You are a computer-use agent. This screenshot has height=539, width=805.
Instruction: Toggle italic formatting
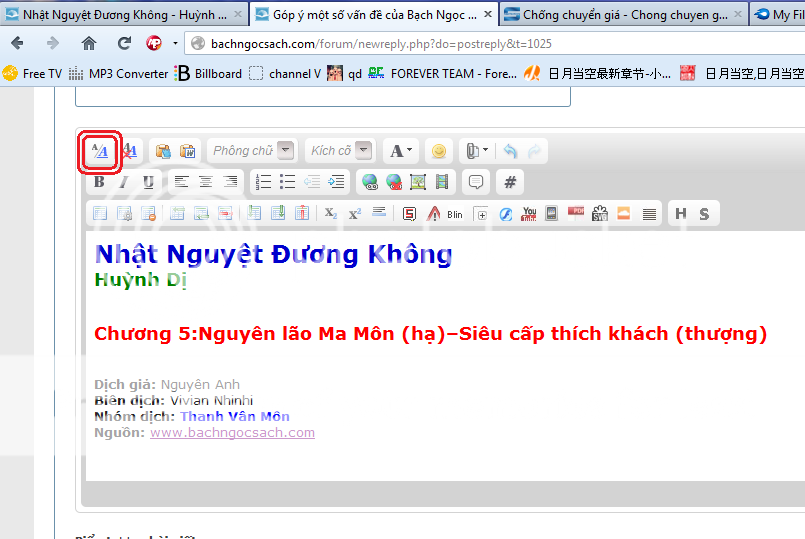click(x=124, y=182)
